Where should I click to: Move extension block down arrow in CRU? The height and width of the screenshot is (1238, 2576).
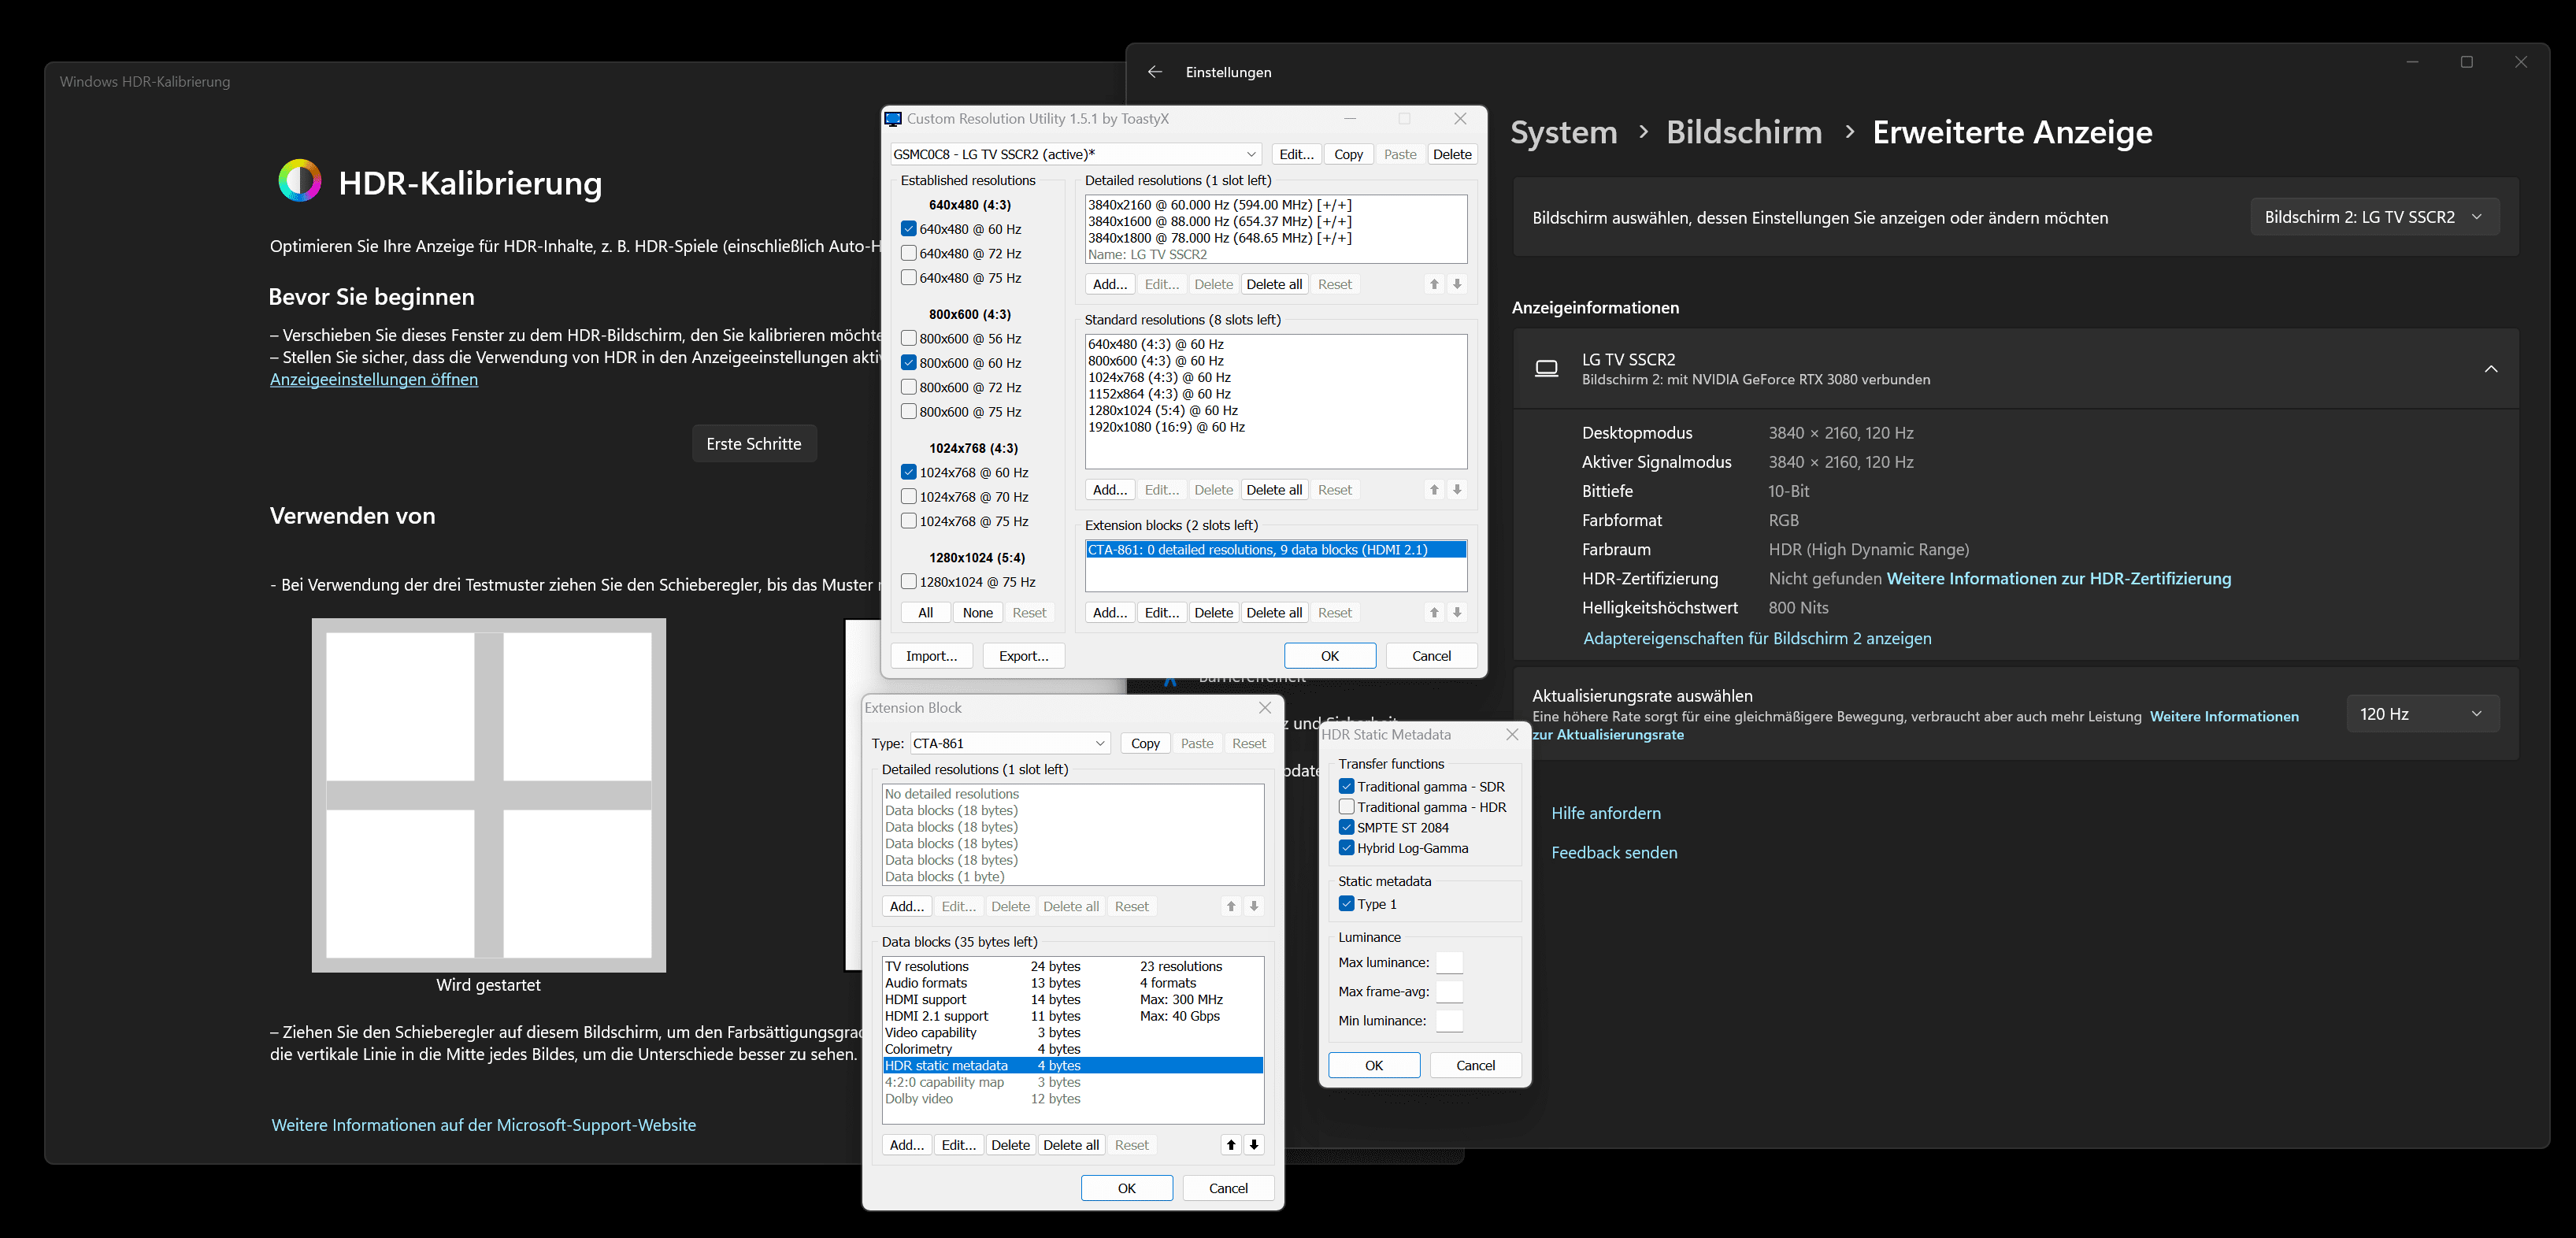click(x=1457, y=613)
